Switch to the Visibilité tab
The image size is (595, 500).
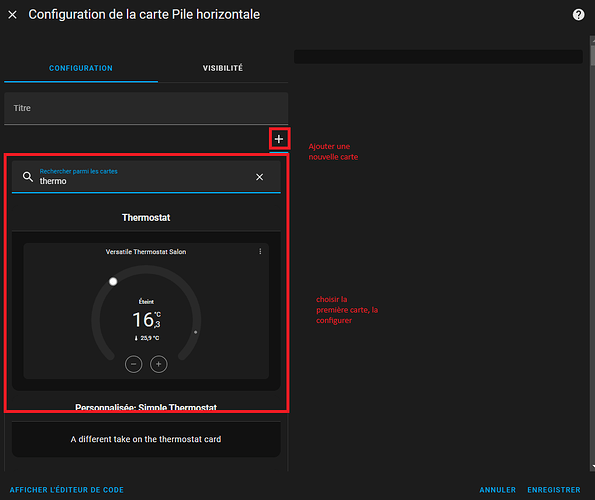coord(223,68)
